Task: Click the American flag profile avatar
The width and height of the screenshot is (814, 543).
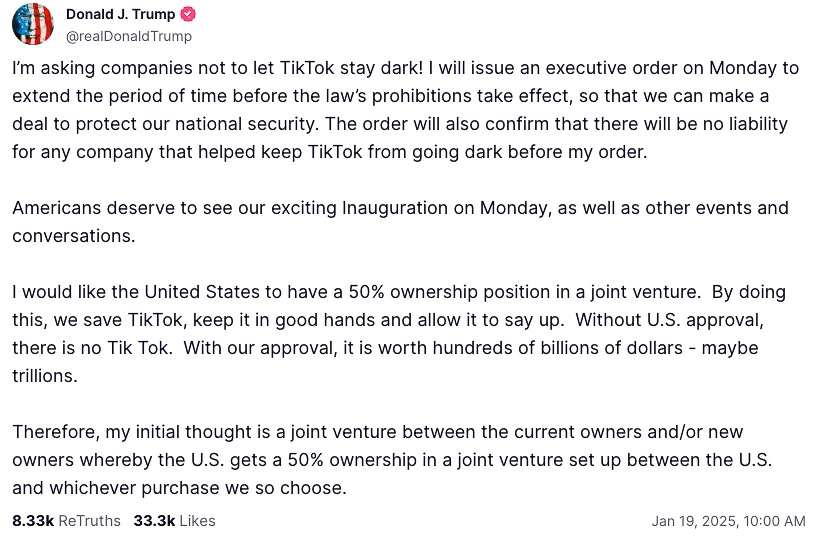Action: pyautogui.click(x=33, y=24)
